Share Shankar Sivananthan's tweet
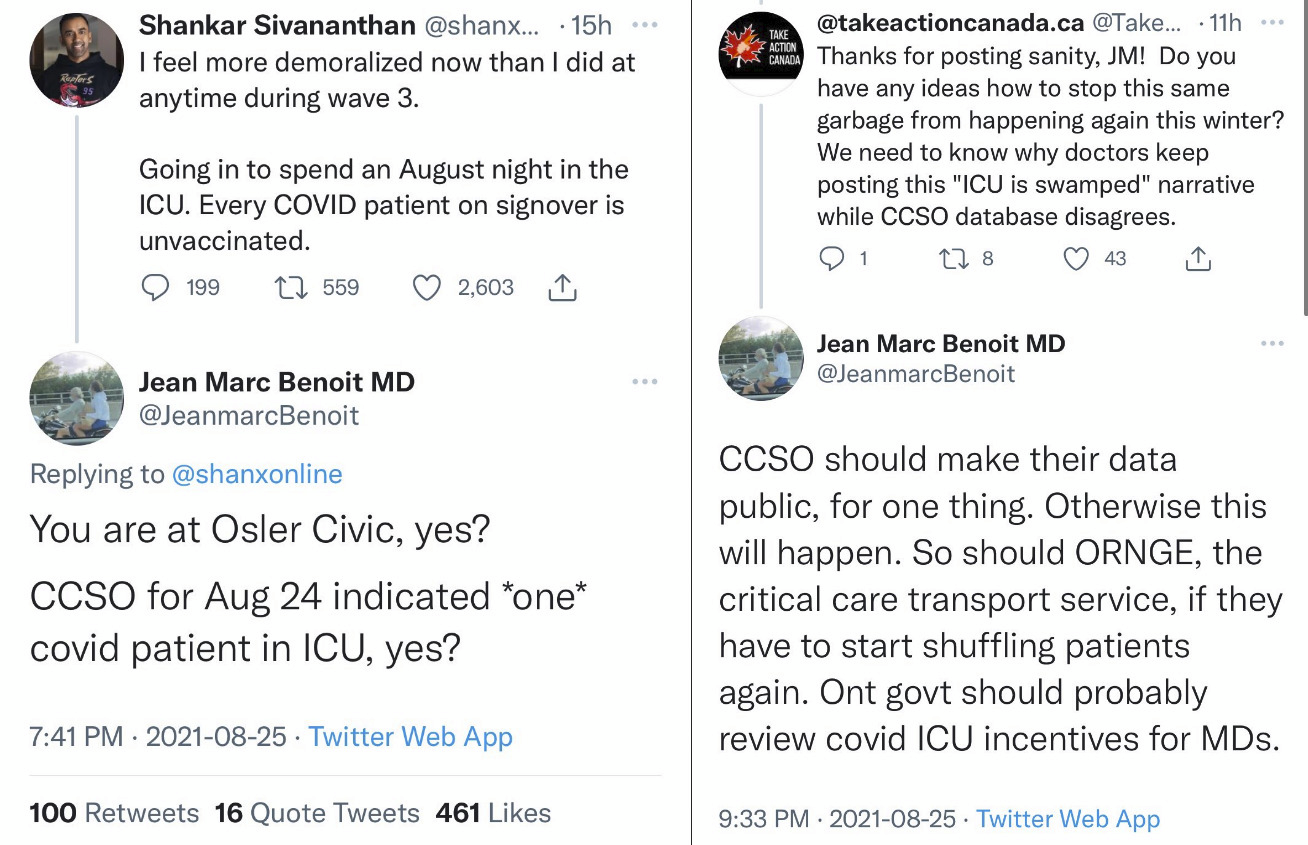This screenshot has height=845, width=1308. [562, 289]
